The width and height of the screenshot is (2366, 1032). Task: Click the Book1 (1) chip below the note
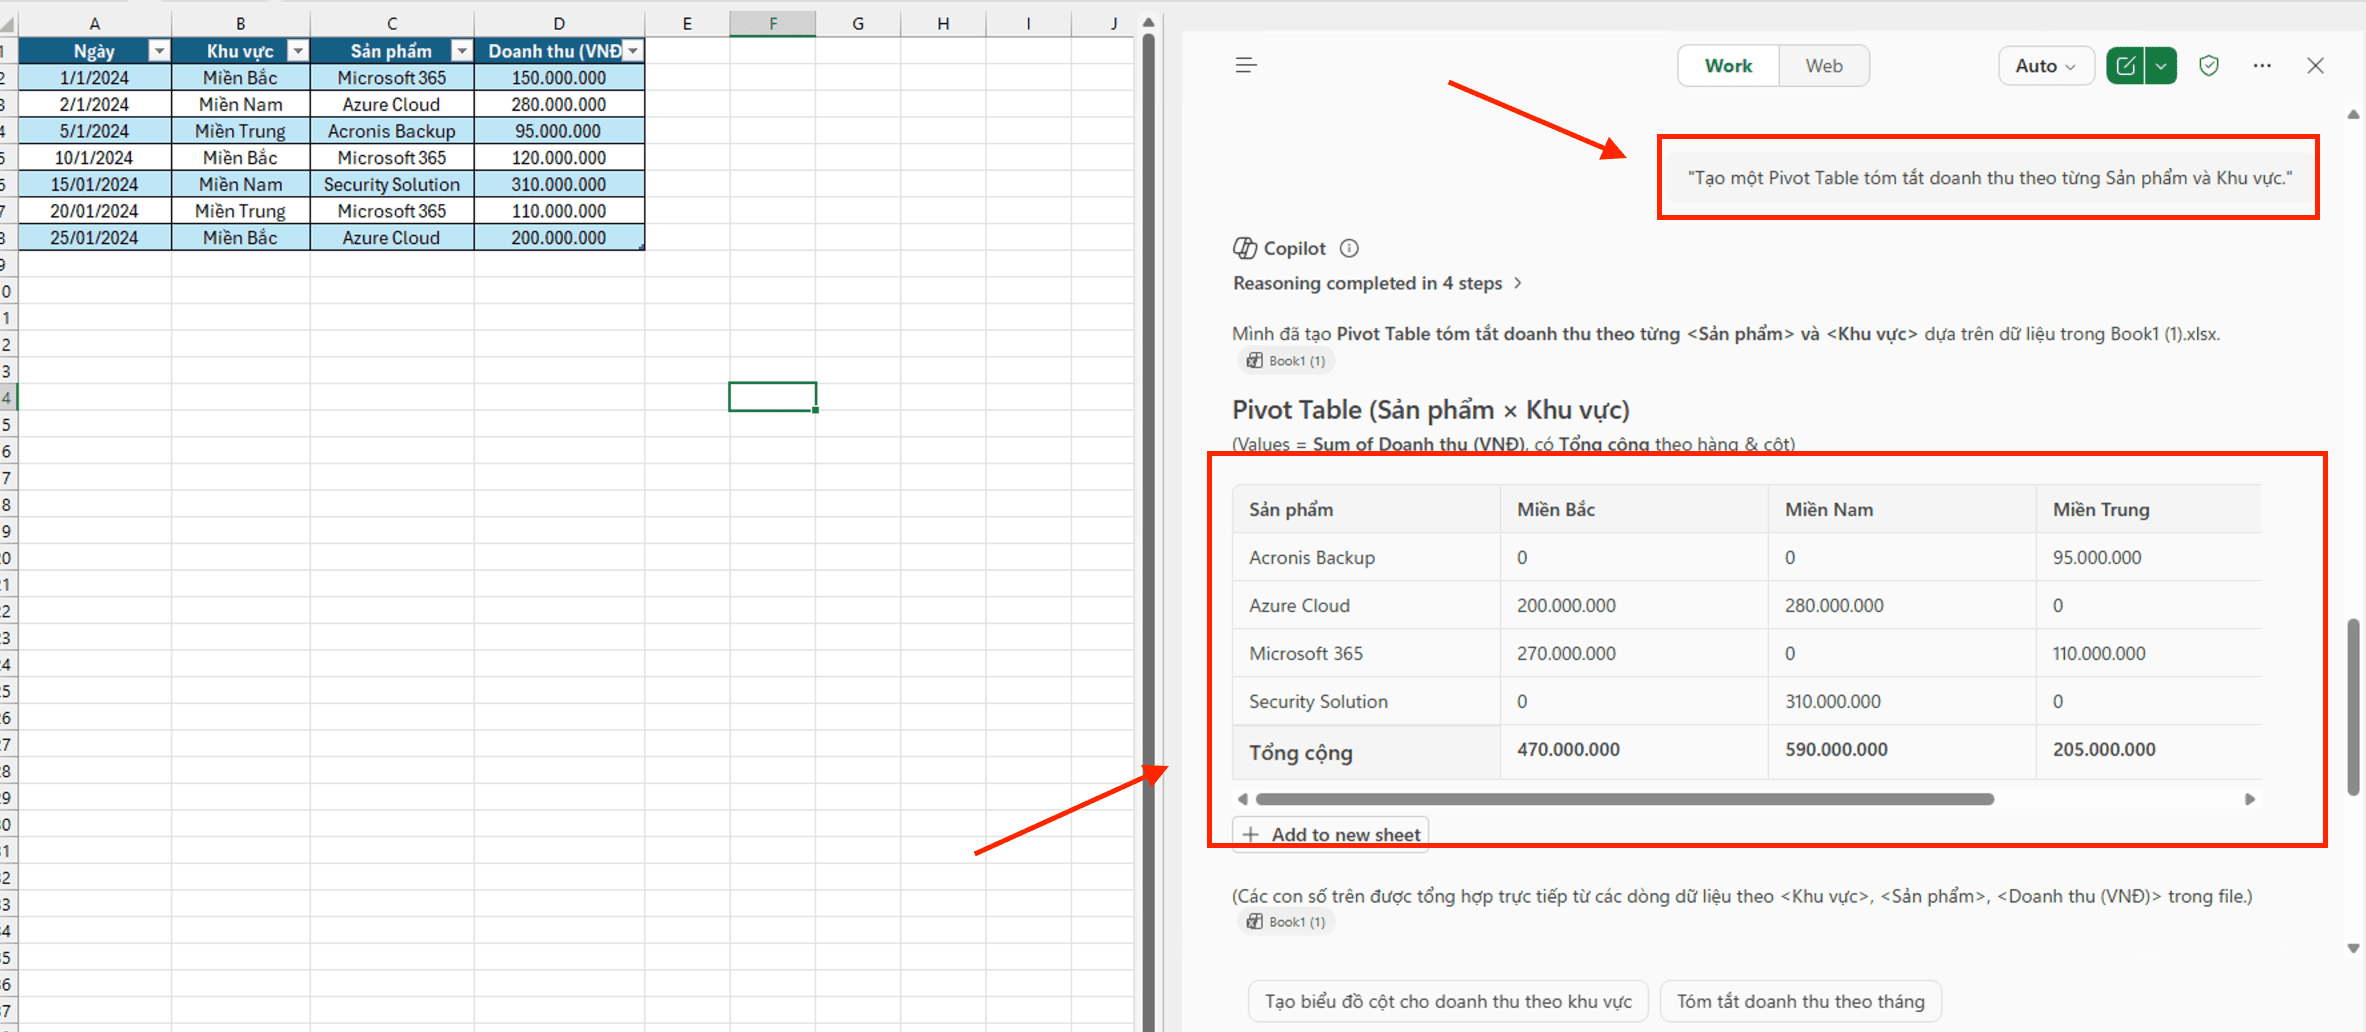pos(1286,922)
